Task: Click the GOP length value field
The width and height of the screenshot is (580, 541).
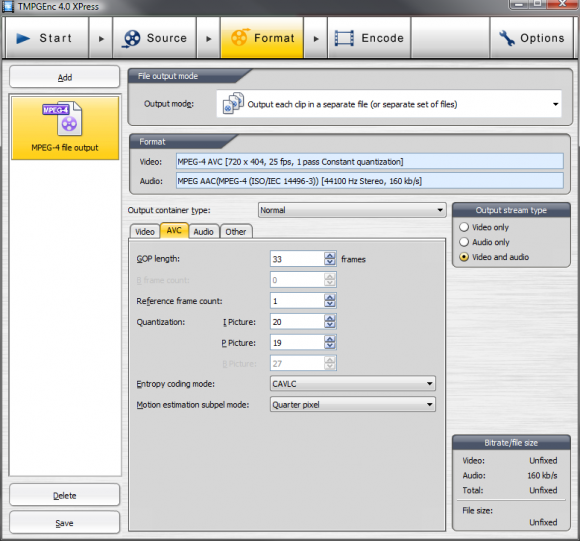Action: click(x=297, y=259)
